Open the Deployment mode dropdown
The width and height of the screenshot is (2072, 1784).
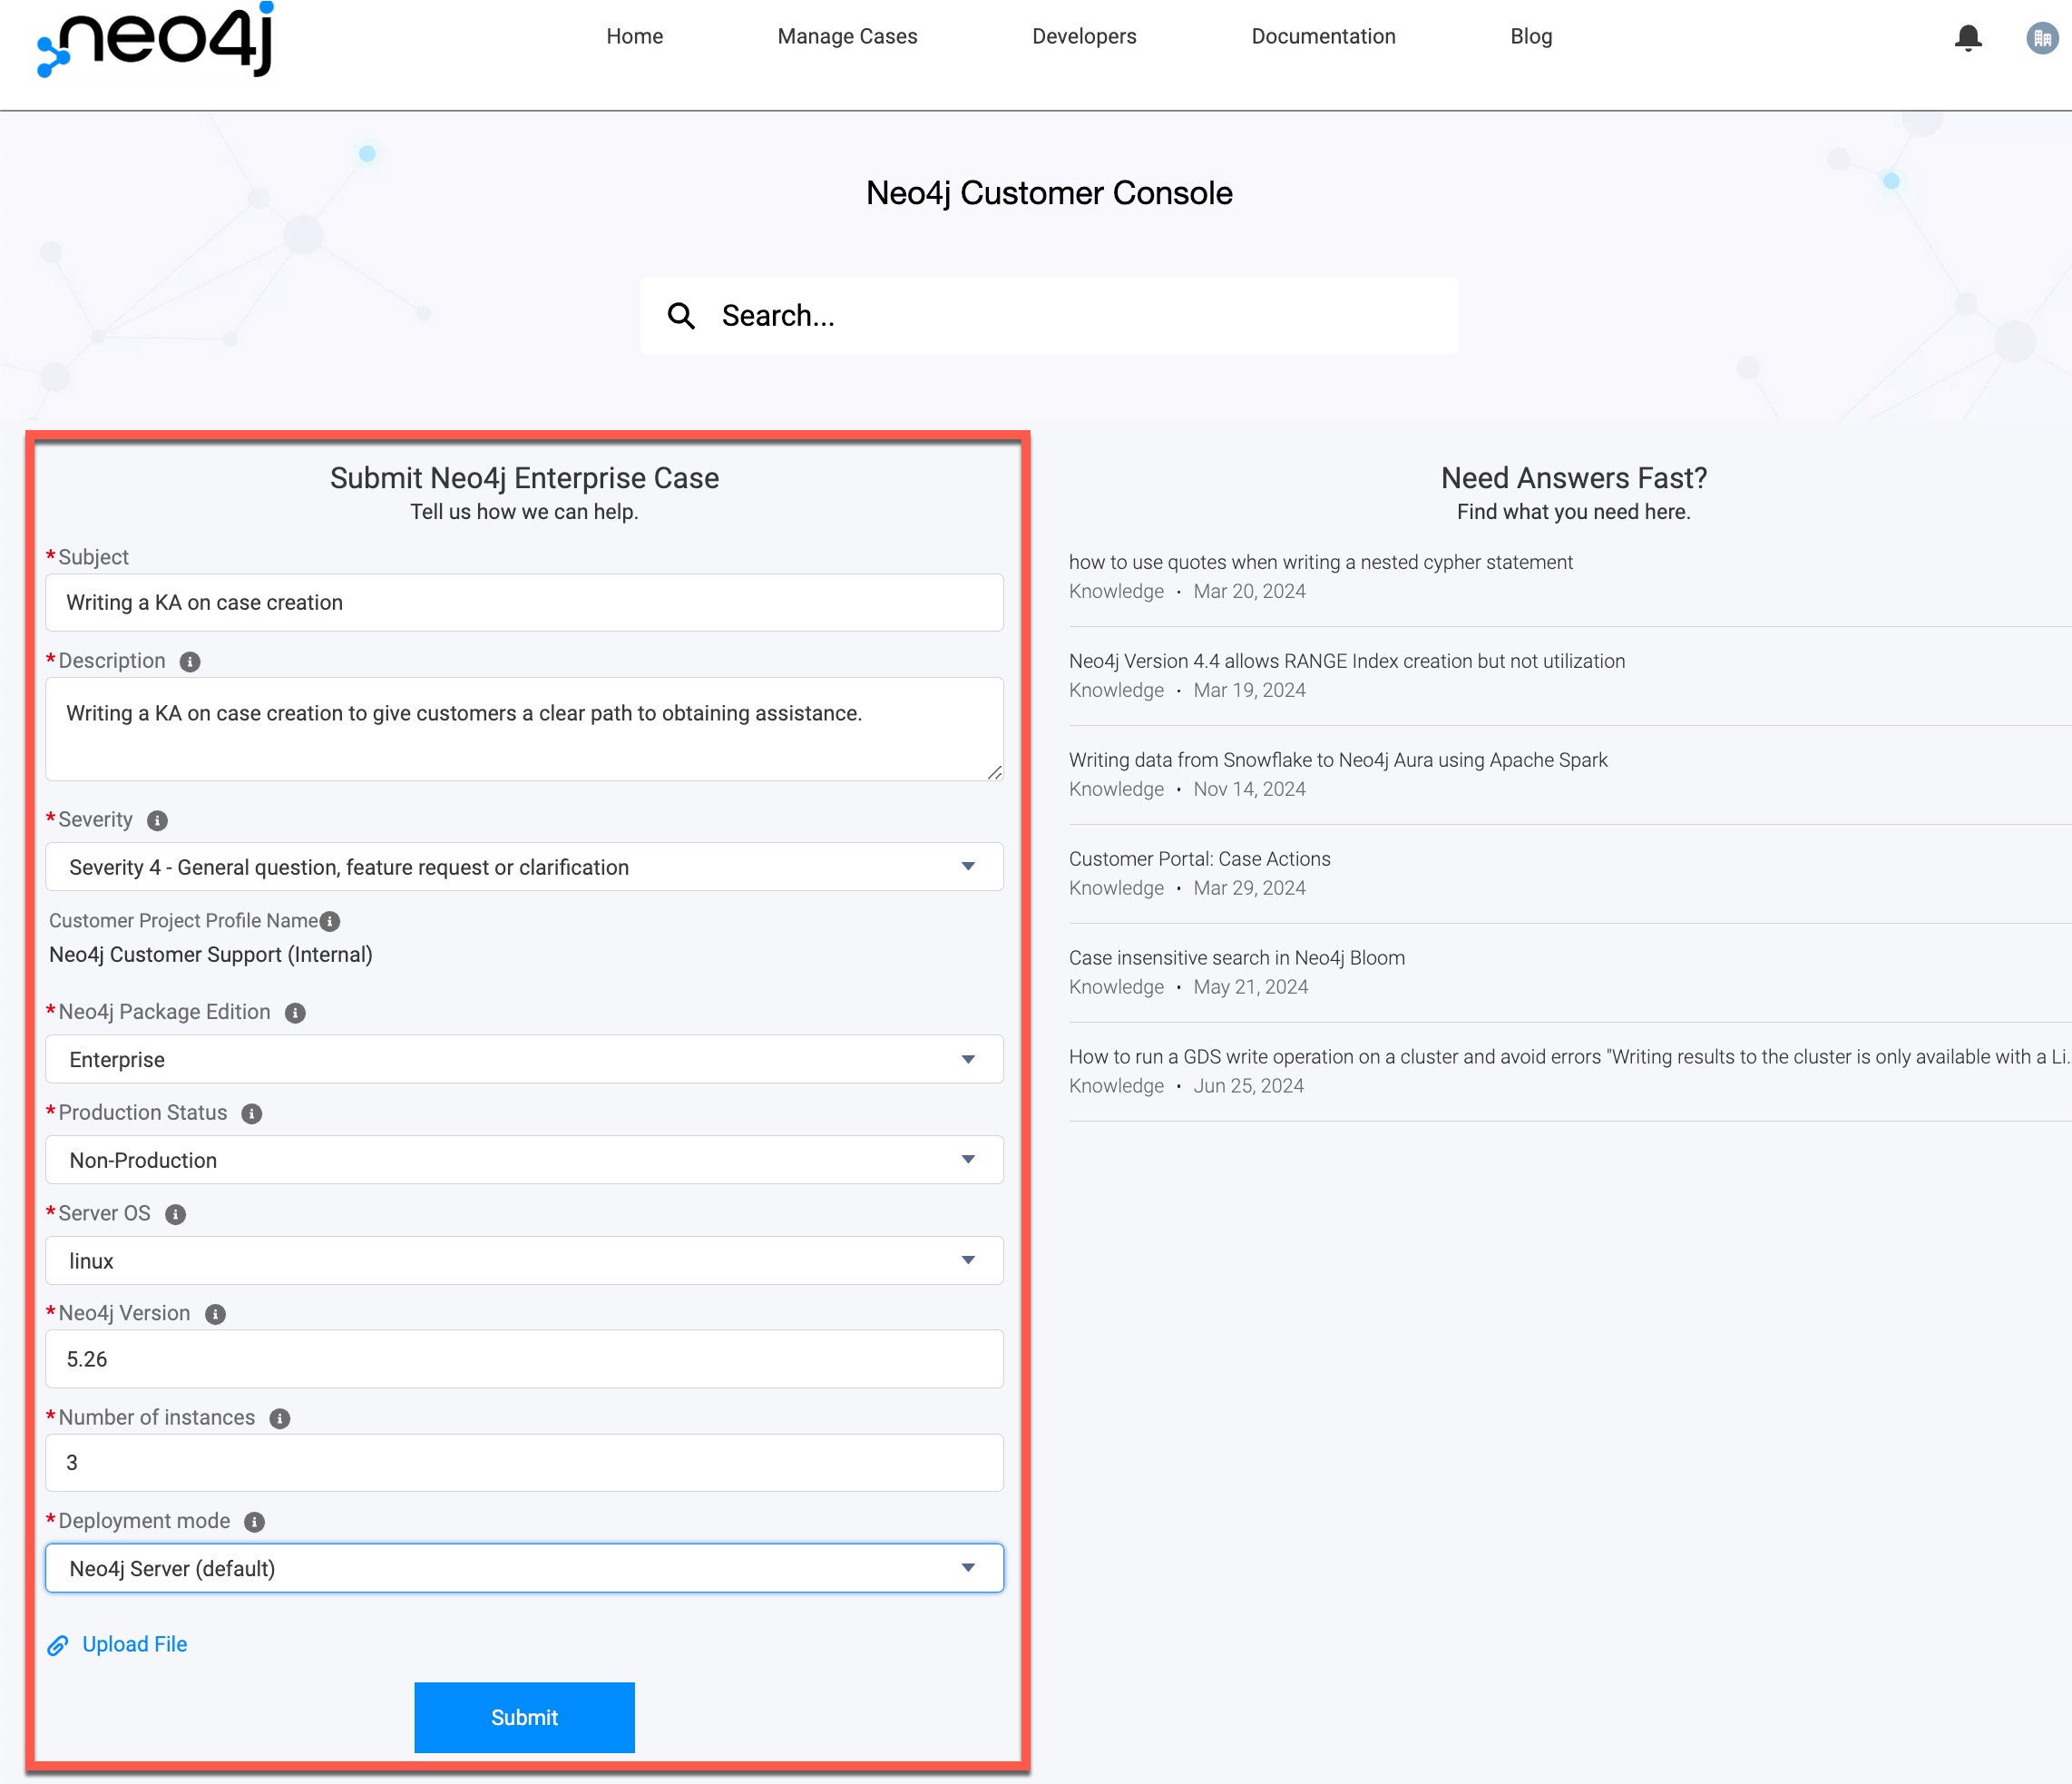pyautogui.click(x=524, y=1569)
